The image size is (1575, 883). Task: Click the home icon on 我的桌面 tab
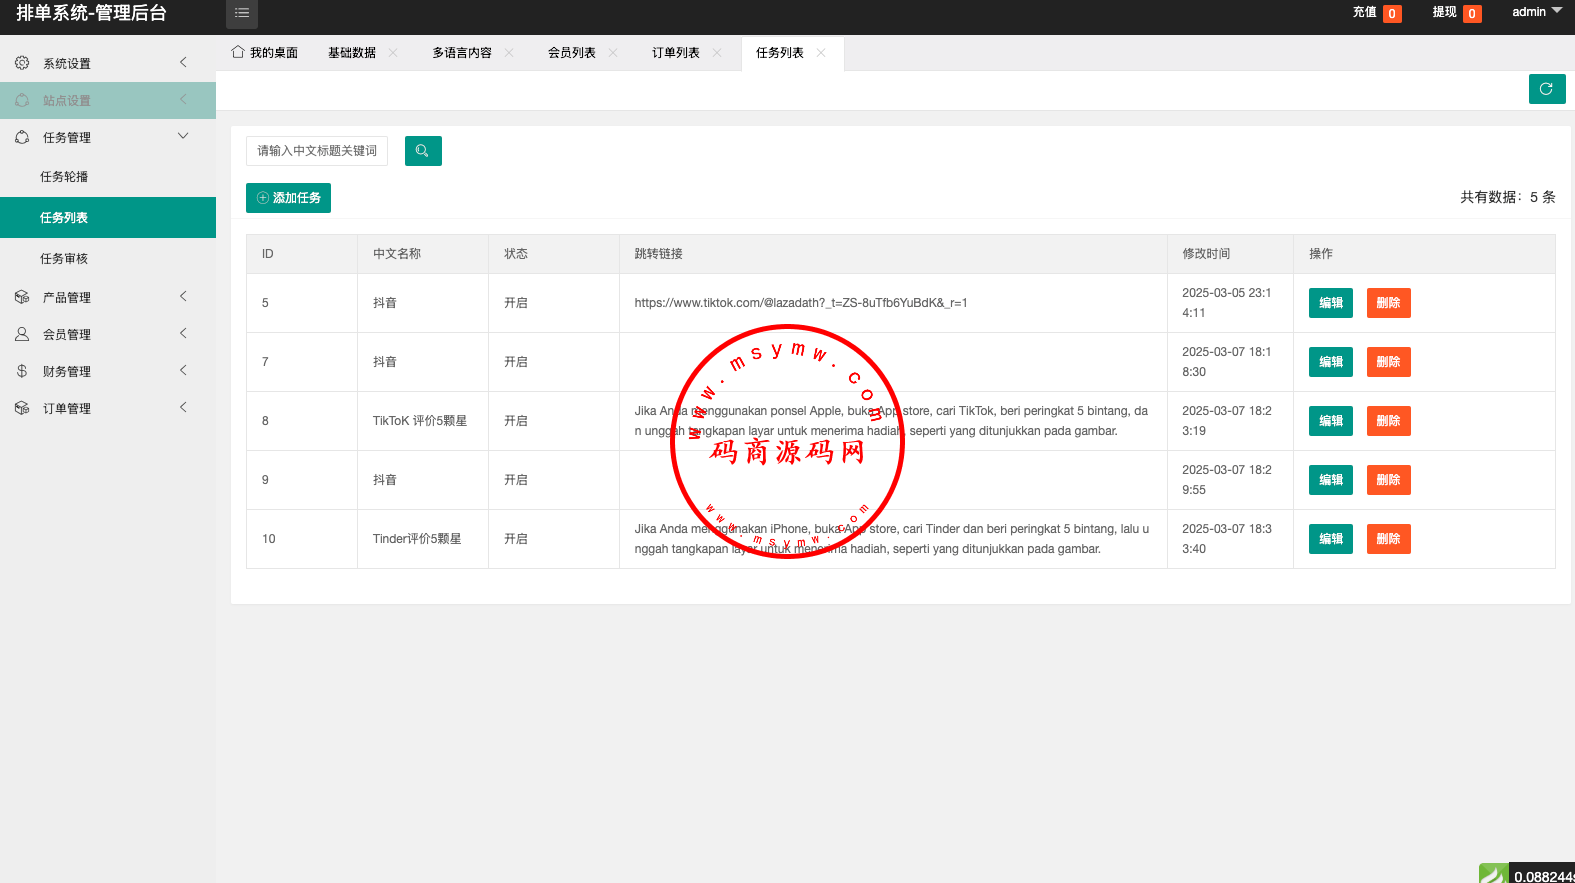(x=238, y=52)
